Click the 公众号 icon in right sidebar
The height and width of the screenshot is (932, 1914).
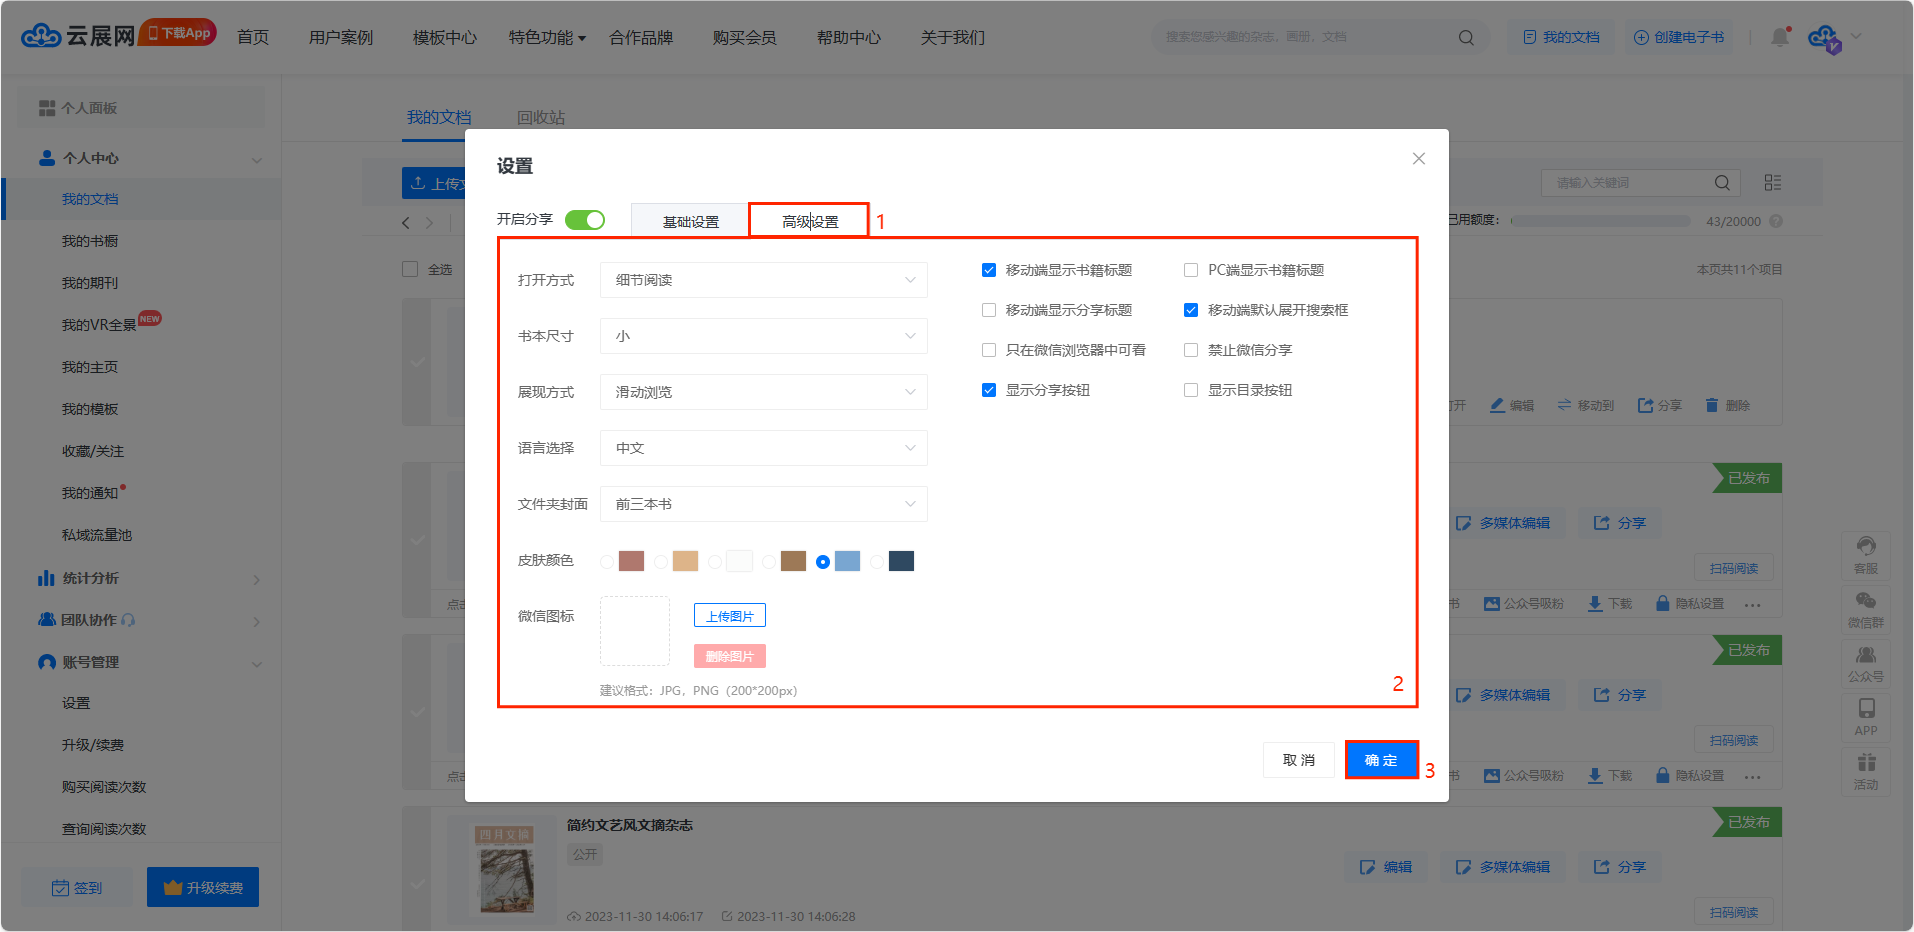click(1866, 663)
